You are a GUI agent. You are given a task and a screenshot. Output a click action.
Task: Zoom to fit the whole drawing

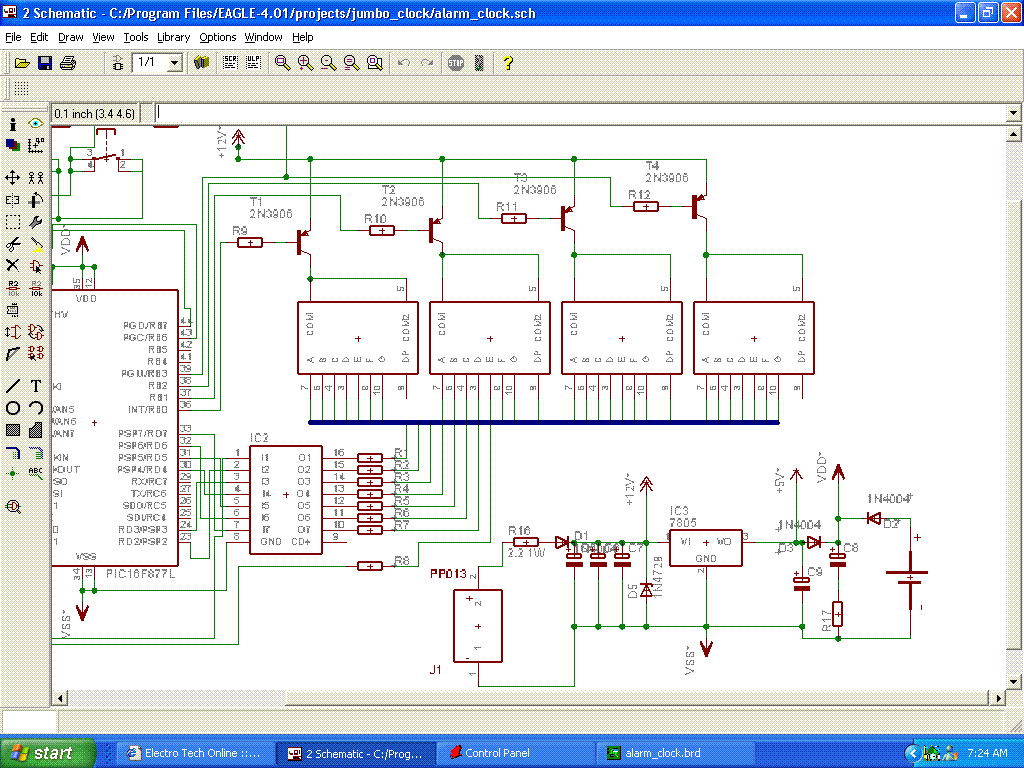(x=282, y=63)
